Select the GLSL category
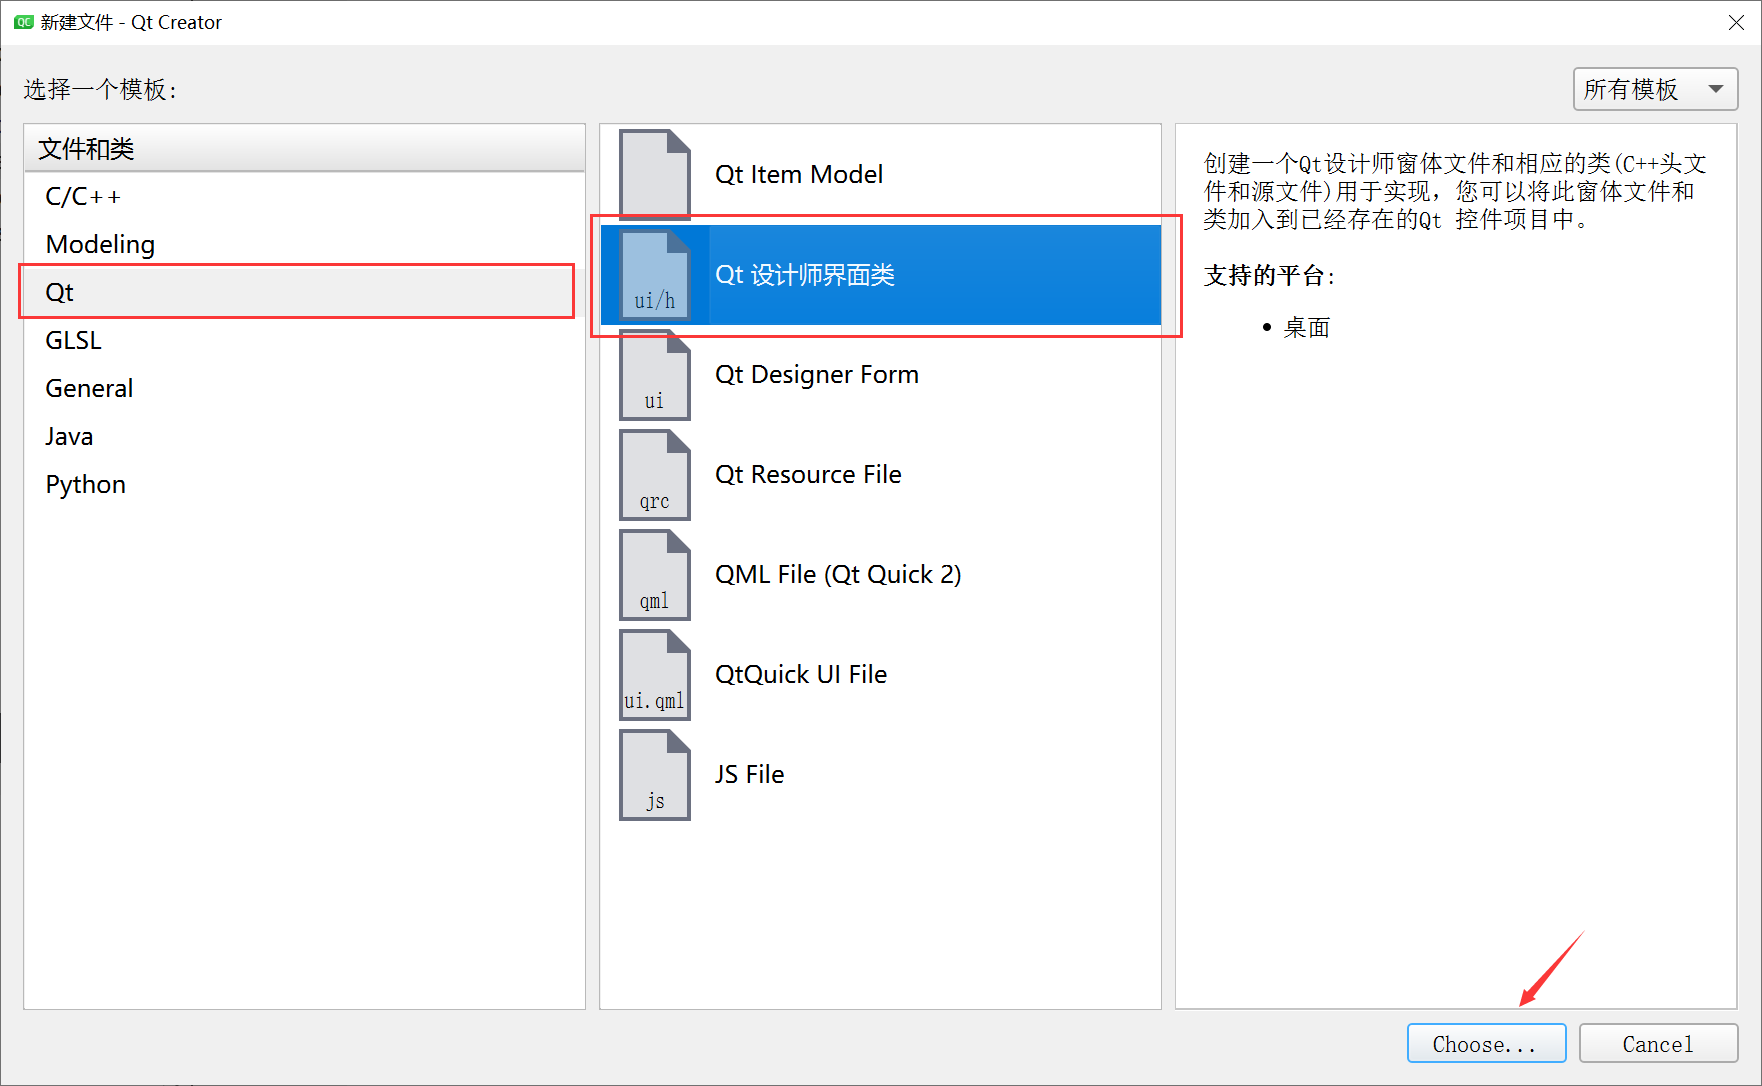 pyautogui.click(x=304, y=340)
